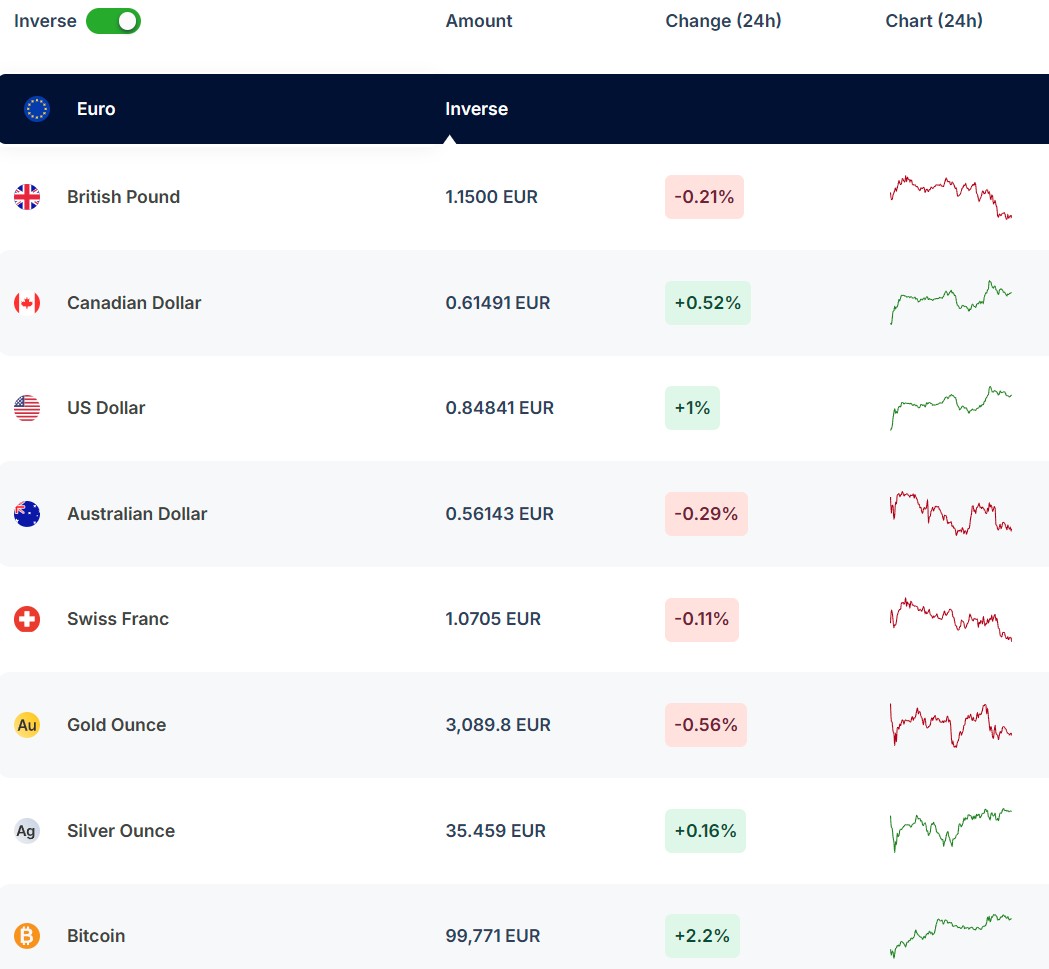The image size is (1049, 969).
Task: Click the Australian Dollar flag icon
Action: pyautogui.click(x=27, y=514)
